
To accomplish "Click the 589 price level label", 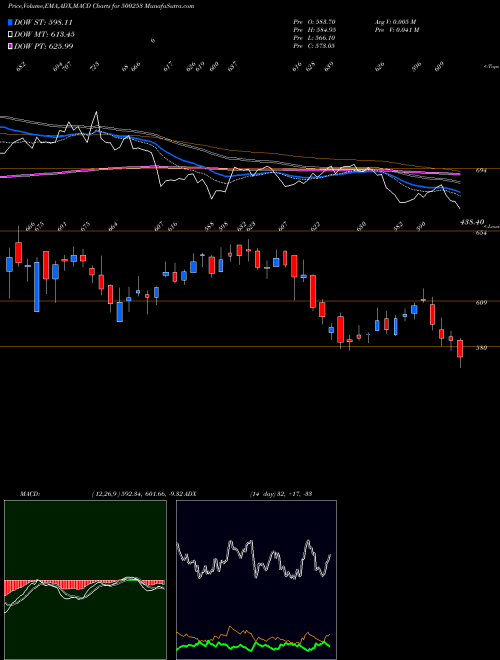I will (481, 348).
